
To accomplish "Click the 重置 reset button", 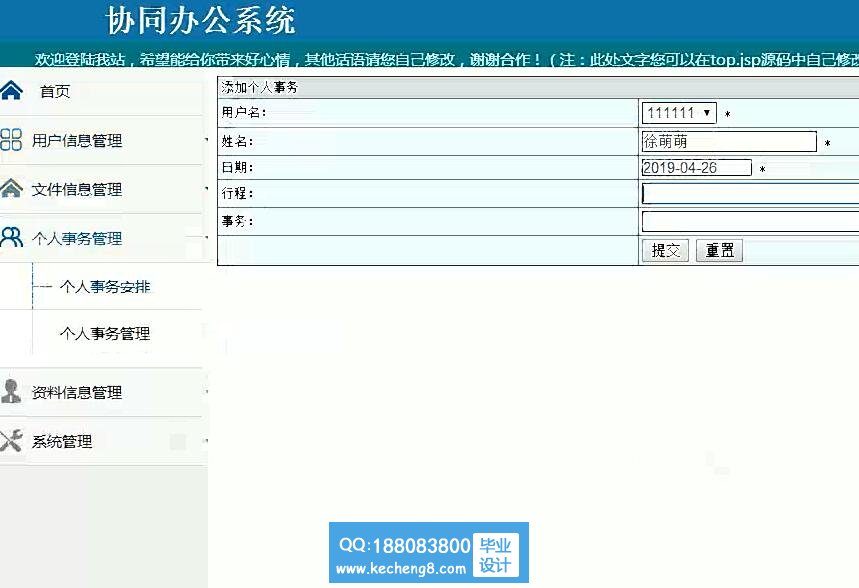I will coord(719,250).
